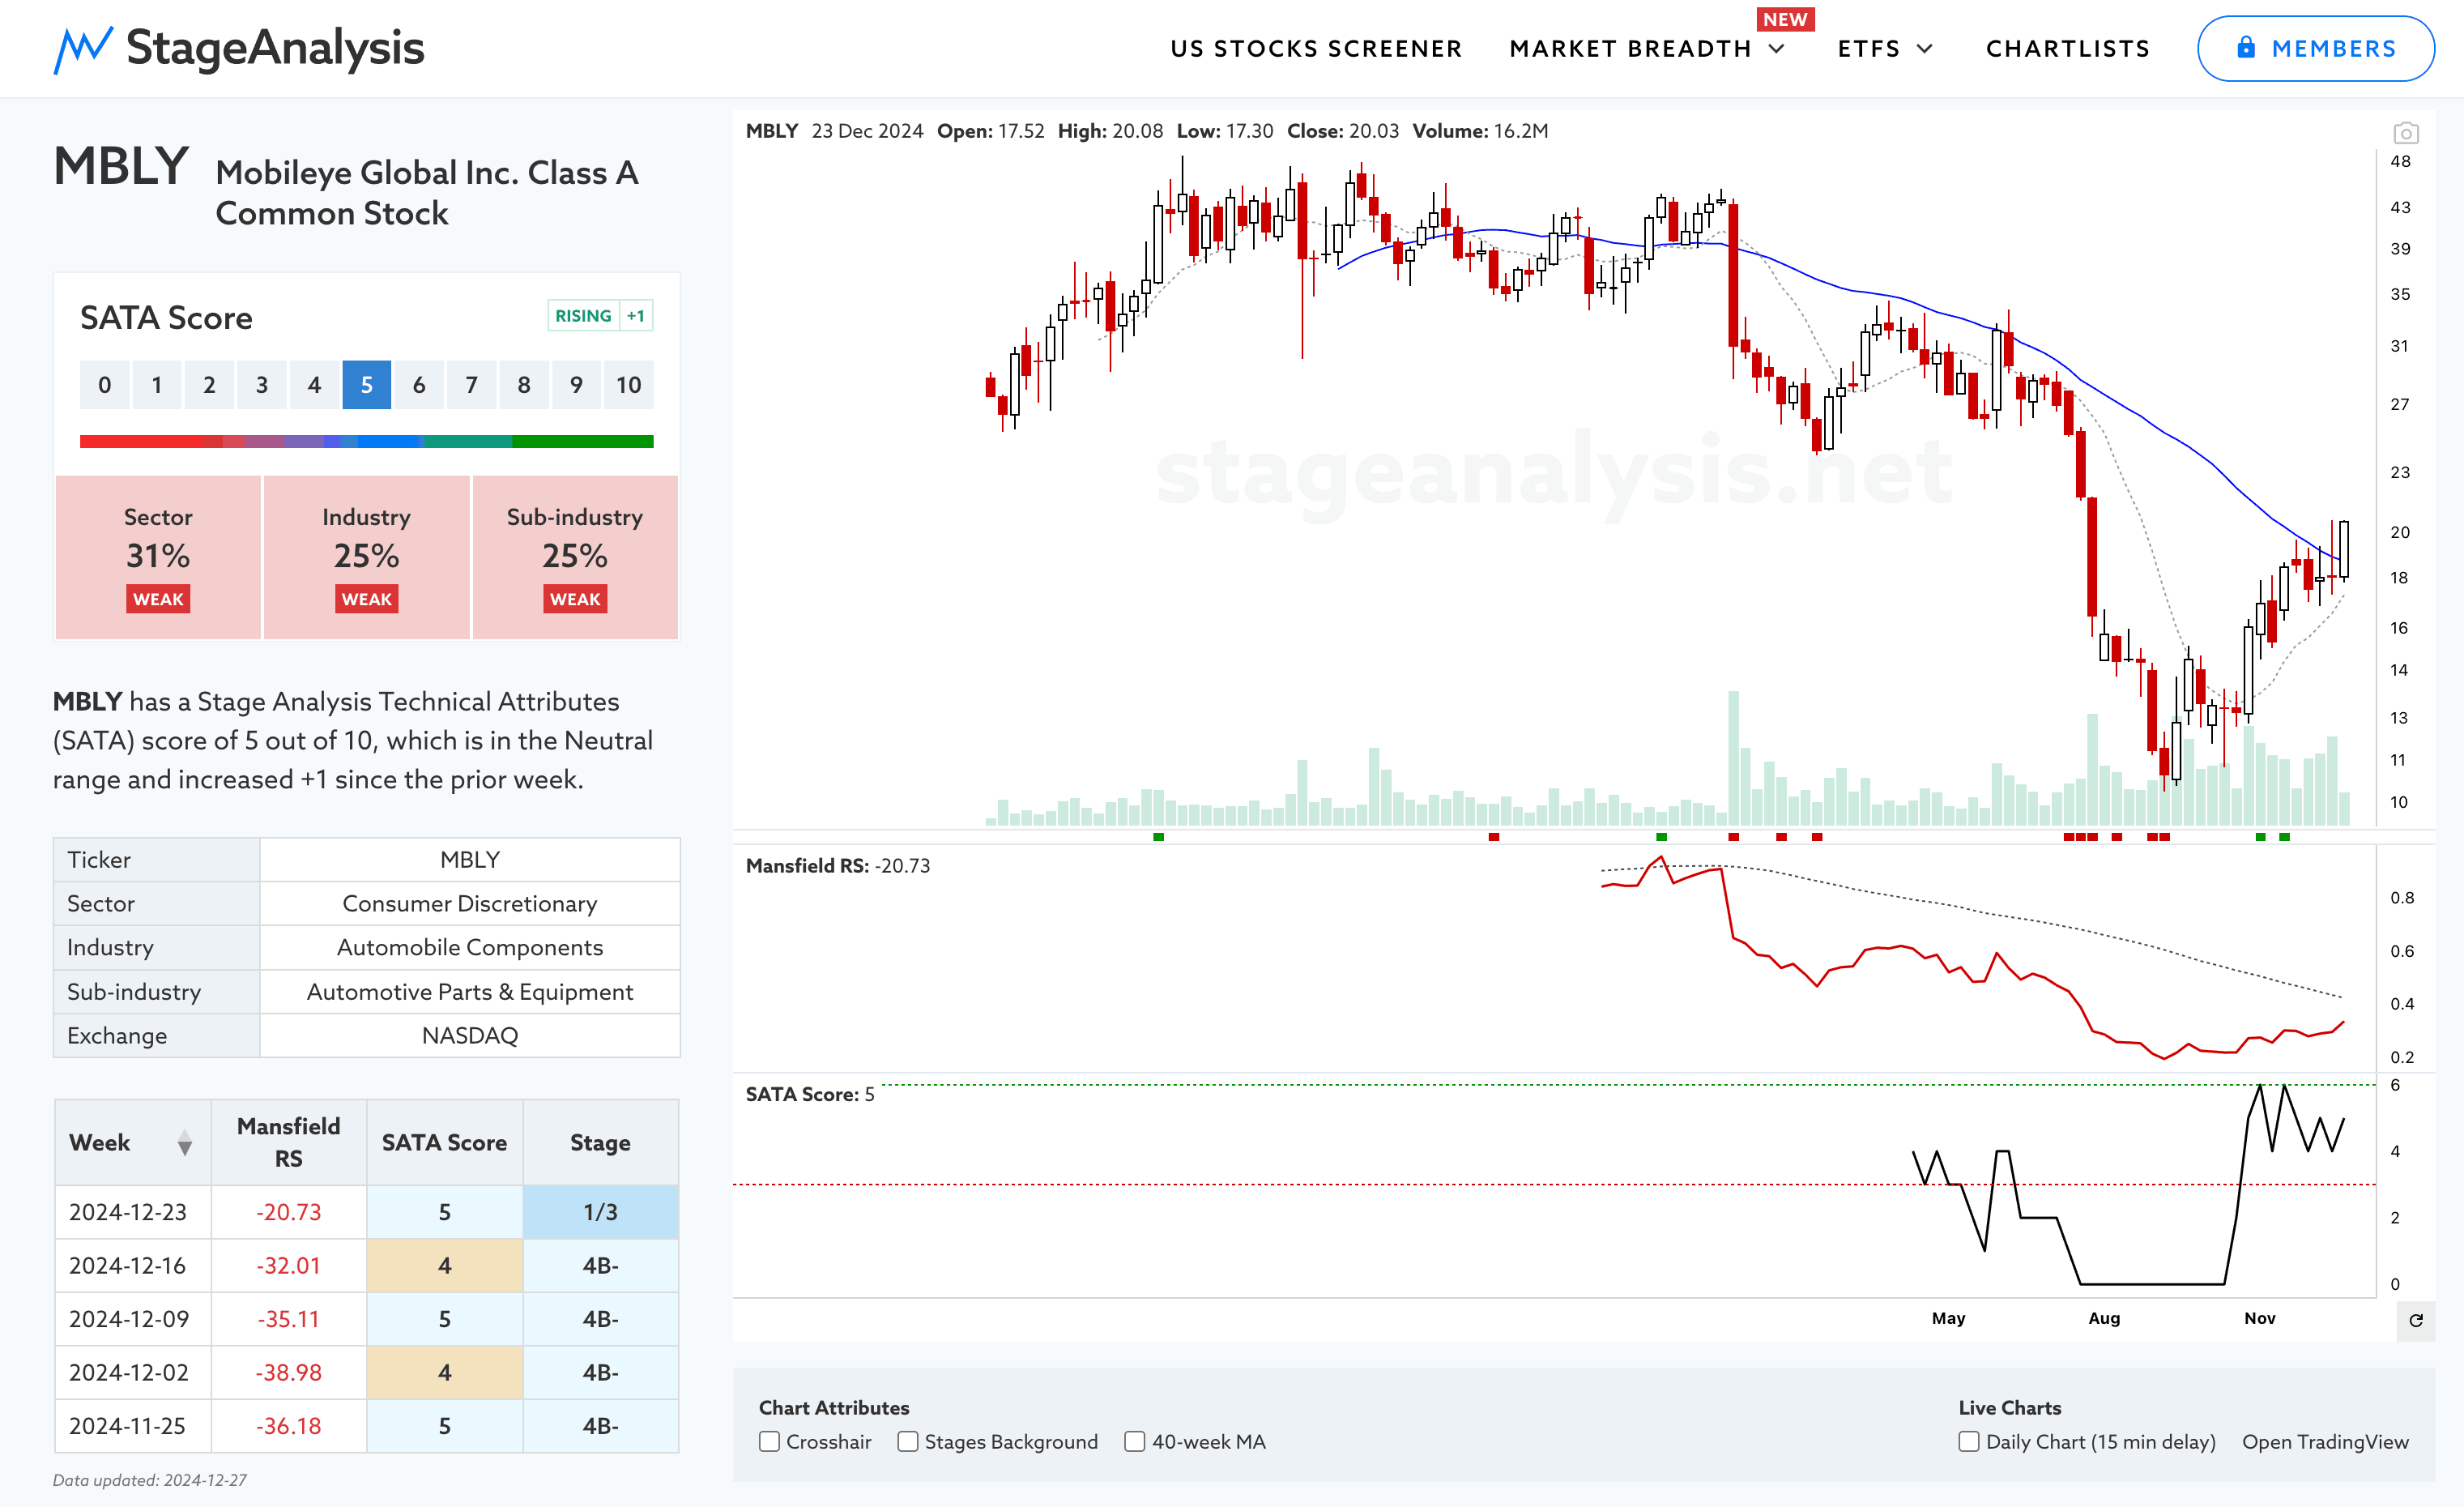The width and height of the screenshot is (2464, 1507).
Task: Click the SATA Score column header
Action: point(444,1142)
